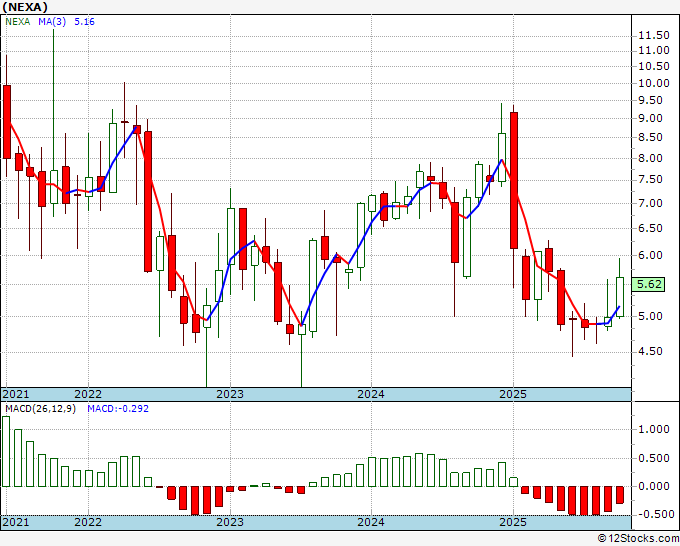Click the tallest MACD bar at far left

[6, 451]
